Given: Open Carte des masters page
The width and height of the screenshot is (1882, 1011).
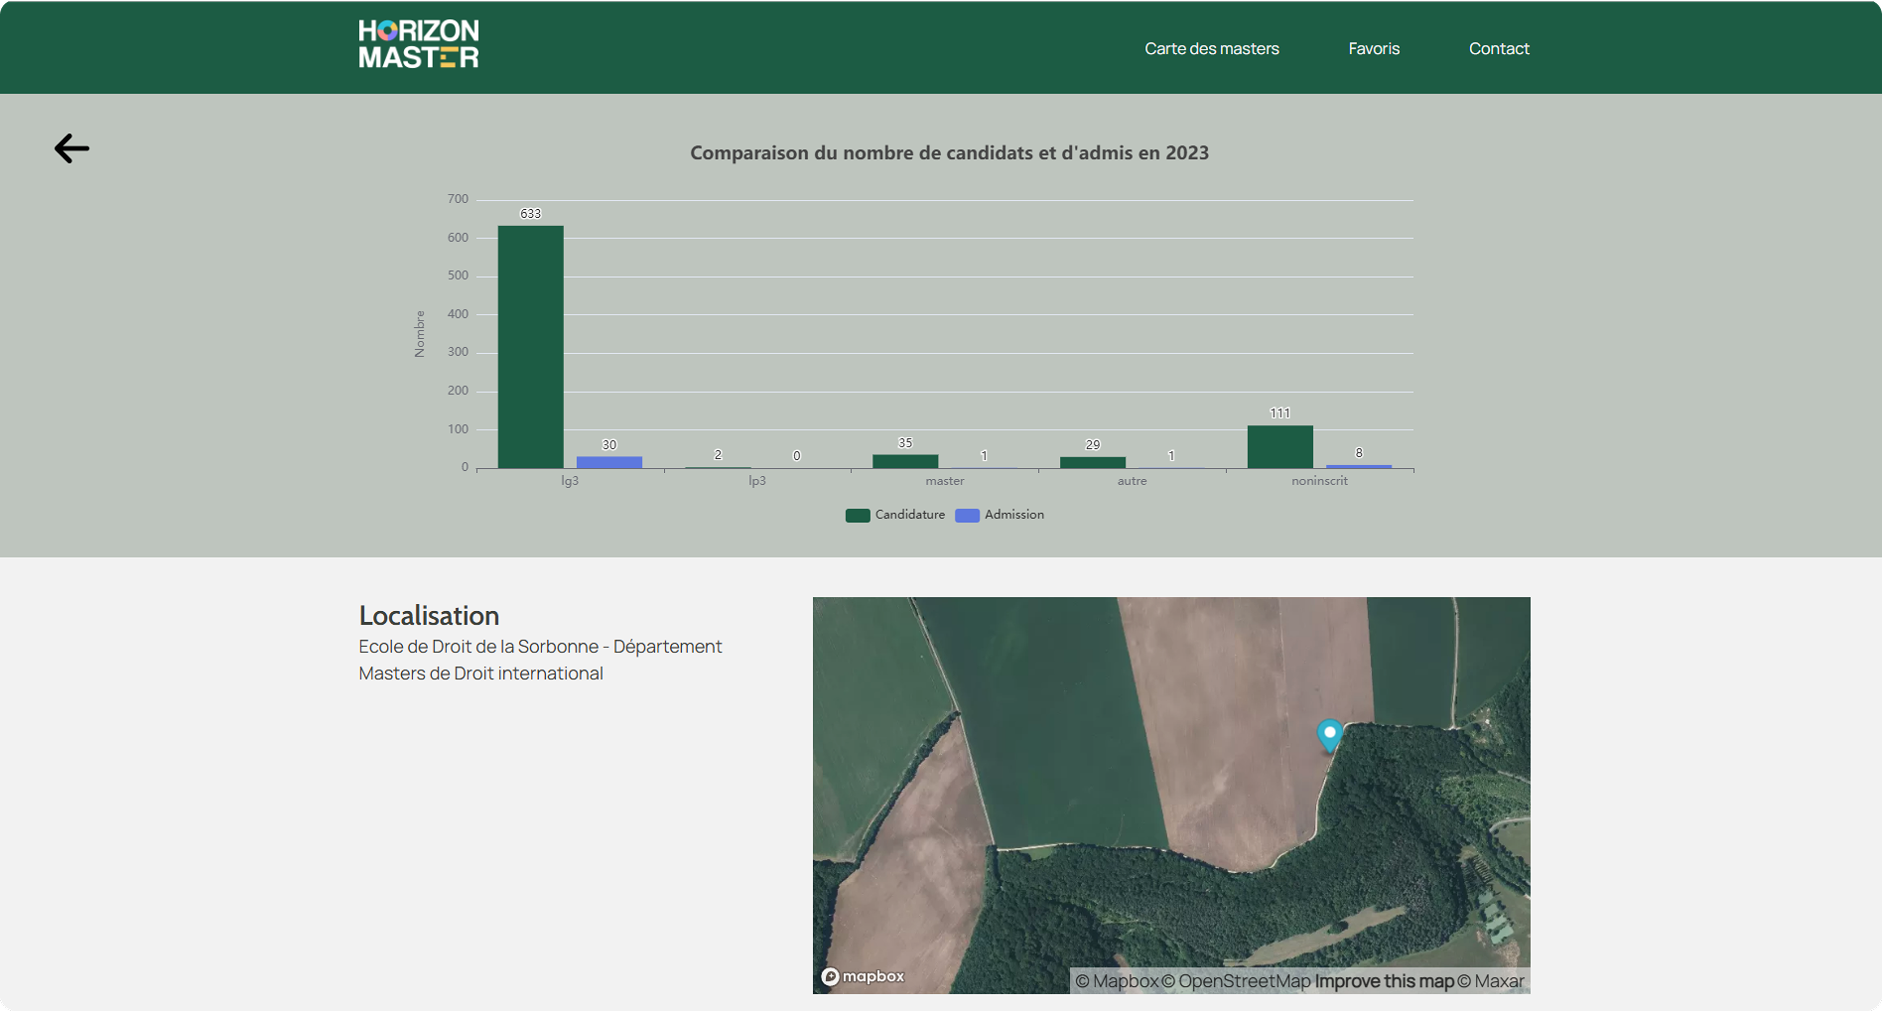Looking at the screenshot, I should (x=1211, y=48).
